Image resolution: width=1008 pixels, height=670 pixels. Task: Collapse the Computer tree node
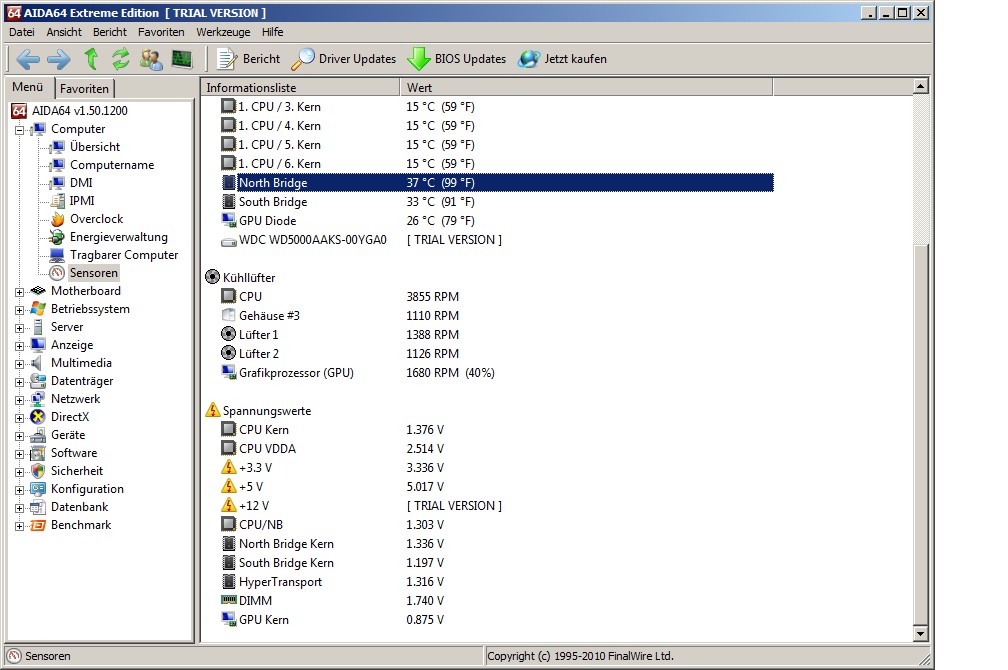[x=19, y=130]
